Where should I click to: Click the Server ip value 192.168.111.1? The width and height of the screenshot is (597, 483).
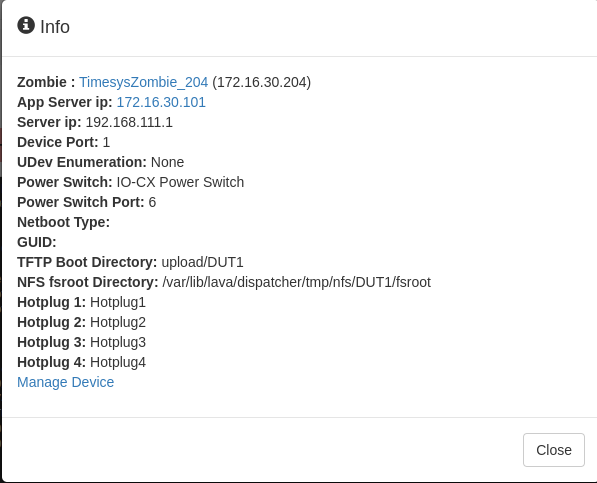pyautogui.click(x=129, y=122)
